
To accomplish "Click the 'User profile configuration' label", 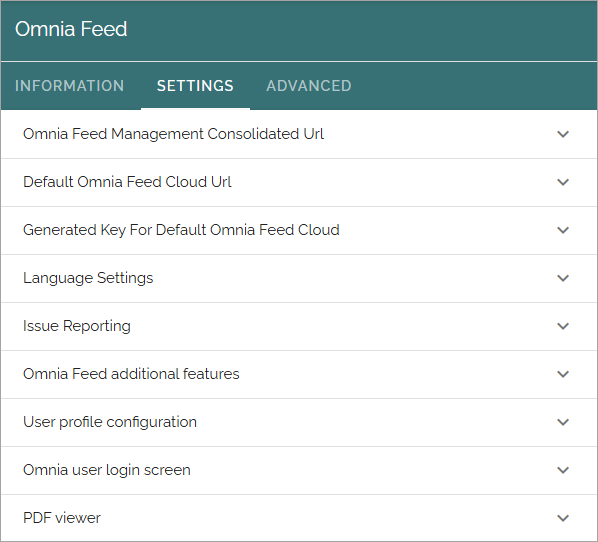I will (x=110, y=422).
